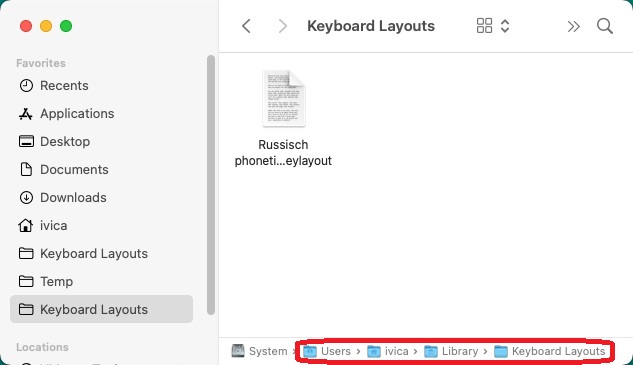Click ivica in the path bar

tap(396, 351)
